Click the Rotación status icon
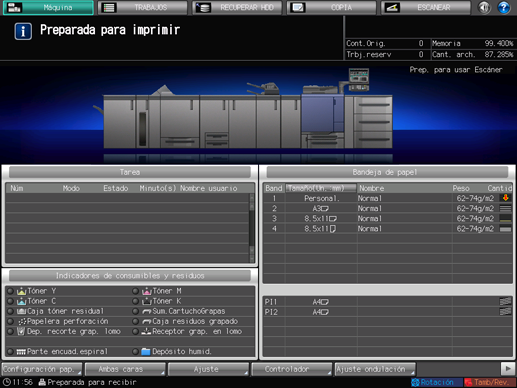 tap(415, 382)
